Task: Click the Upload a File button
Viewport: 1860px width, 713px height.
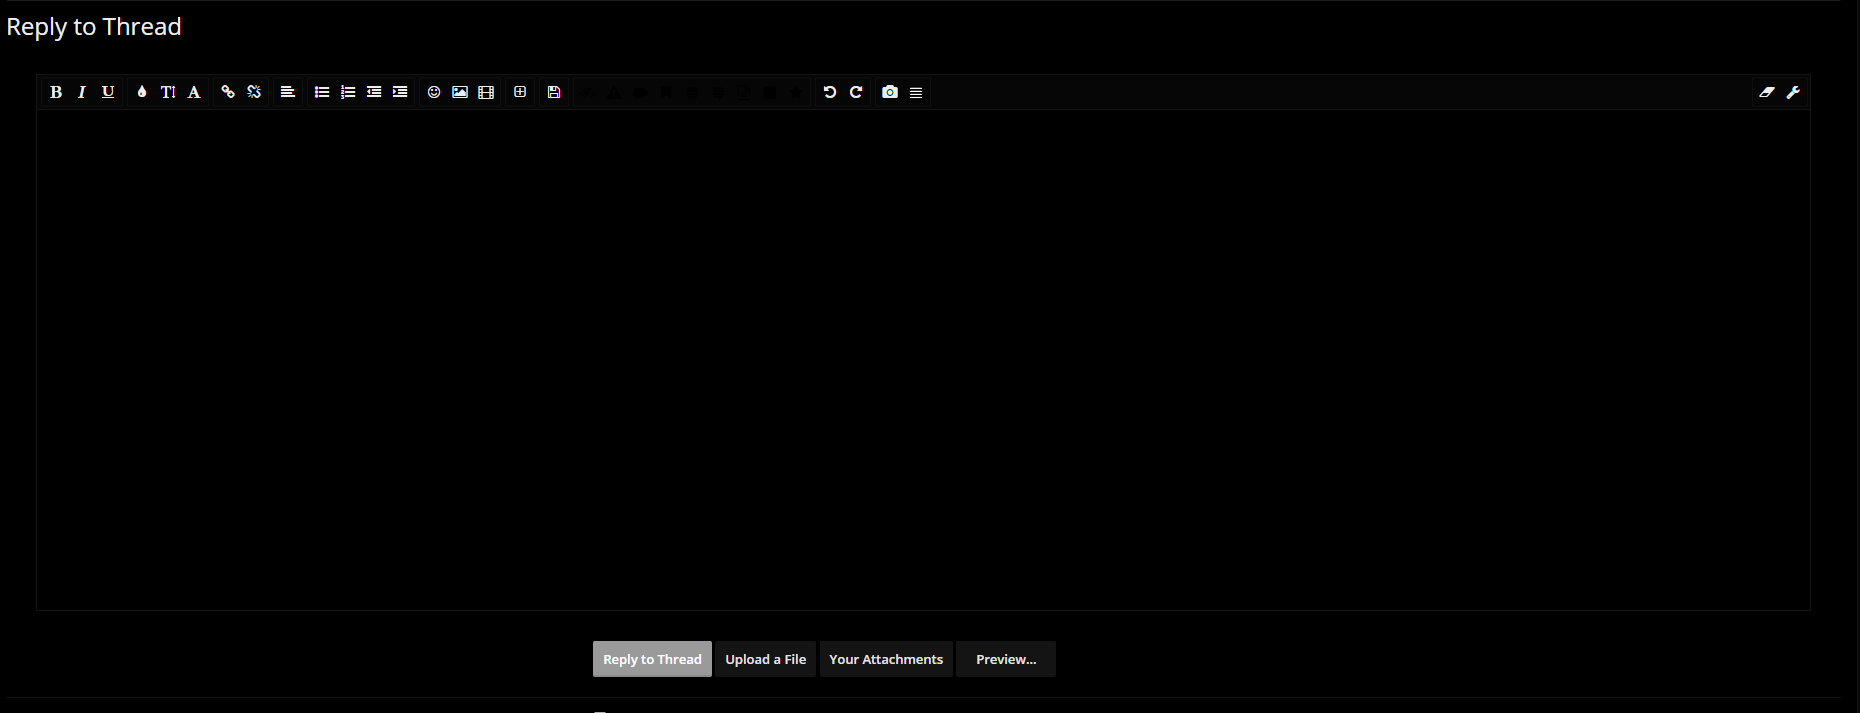Action: click(765, 659)
